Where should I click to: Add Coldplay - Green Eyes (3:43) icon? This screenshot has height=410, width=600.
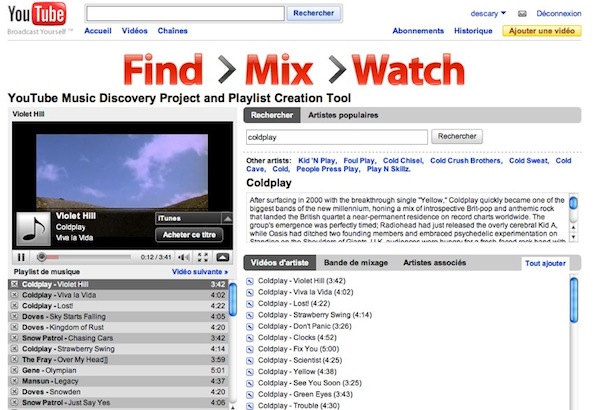coord(250,395)
